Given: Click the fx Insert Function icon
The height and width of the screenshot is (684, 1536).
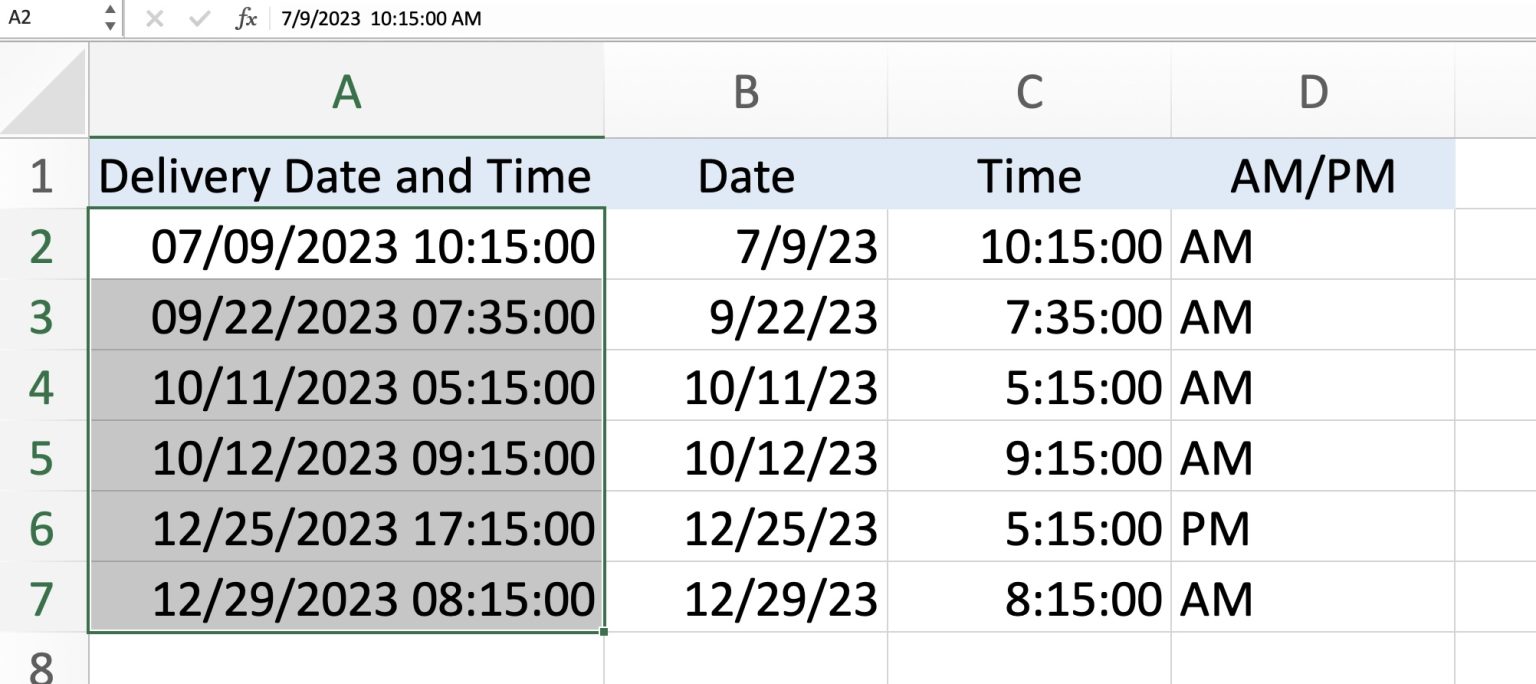Looking at the screenshot, I should coord(246,18).
